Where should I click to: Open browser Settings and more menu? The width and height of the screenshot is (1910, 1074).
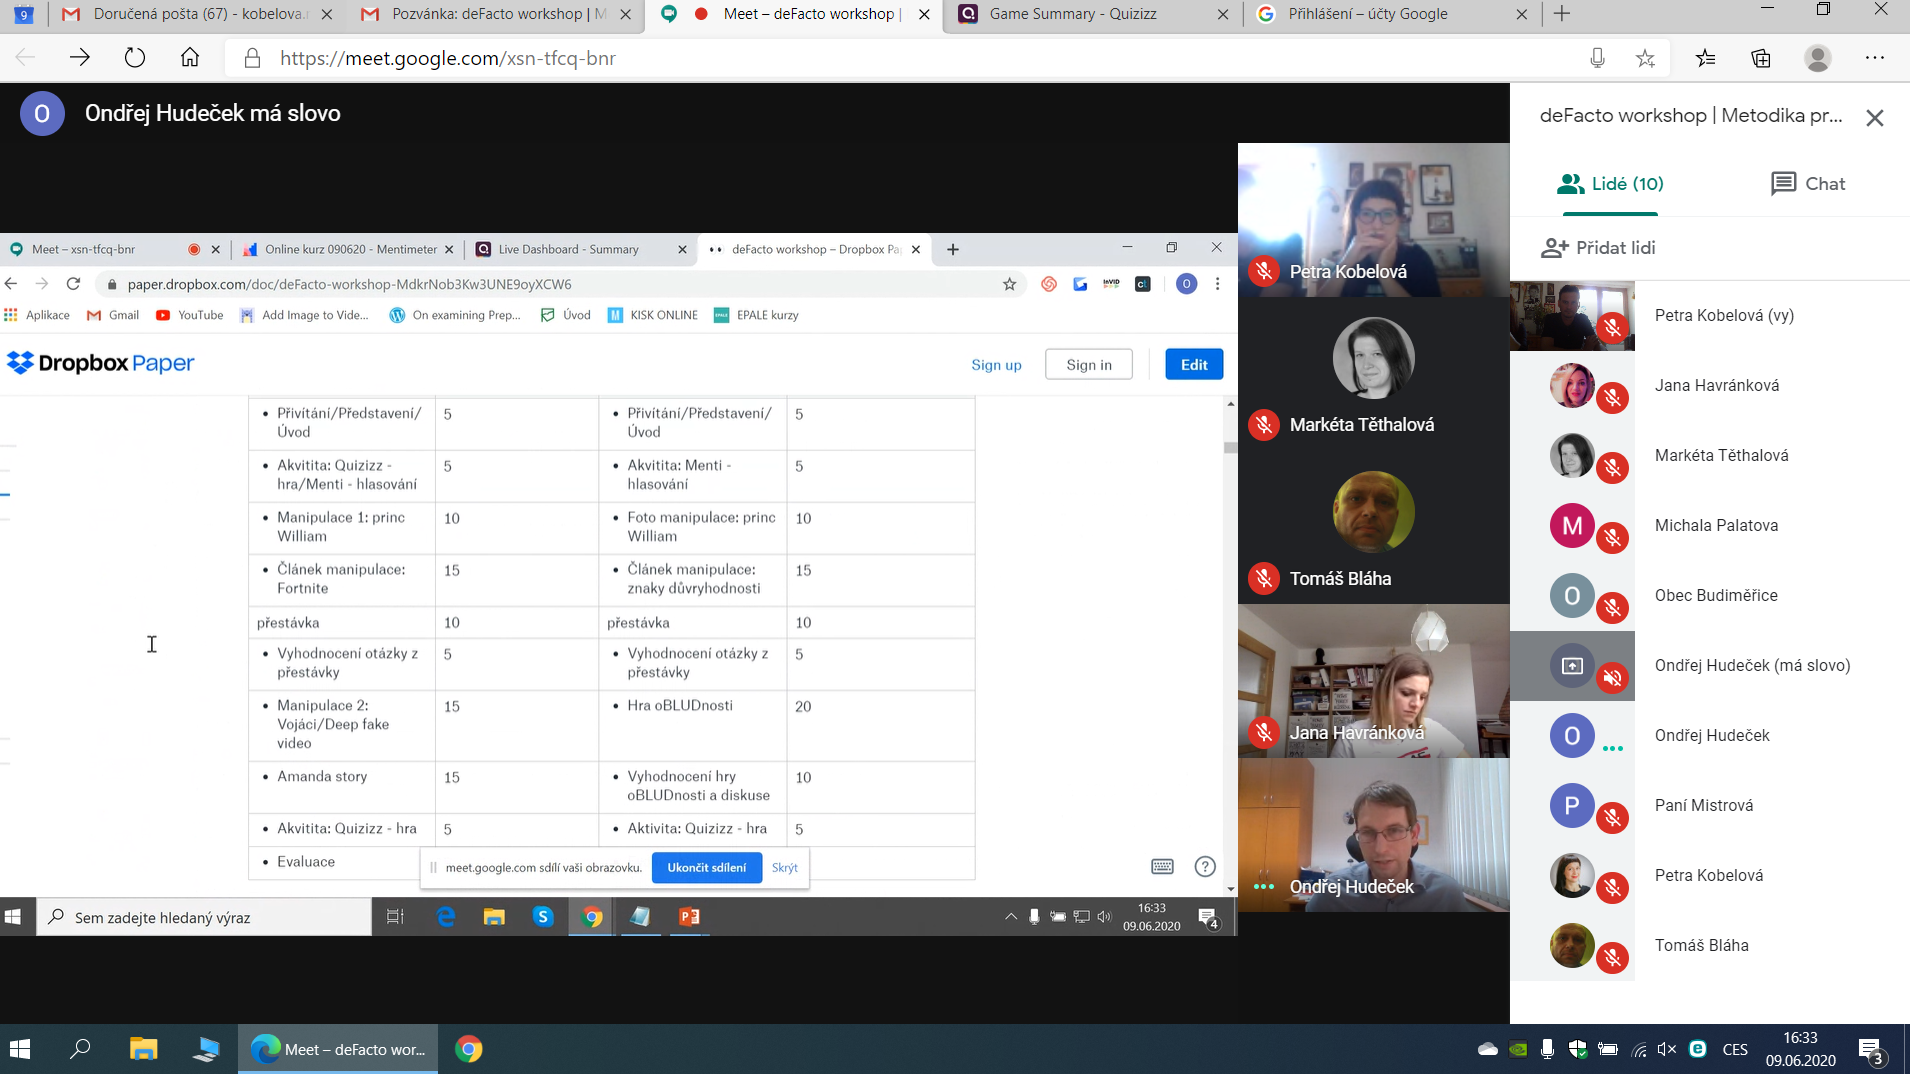[x=1874, y=58]
